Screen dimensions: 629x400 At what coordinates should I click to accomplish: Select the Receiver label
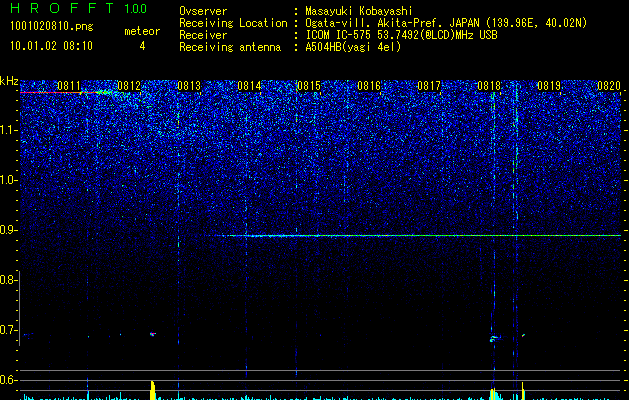coord(203,35)
